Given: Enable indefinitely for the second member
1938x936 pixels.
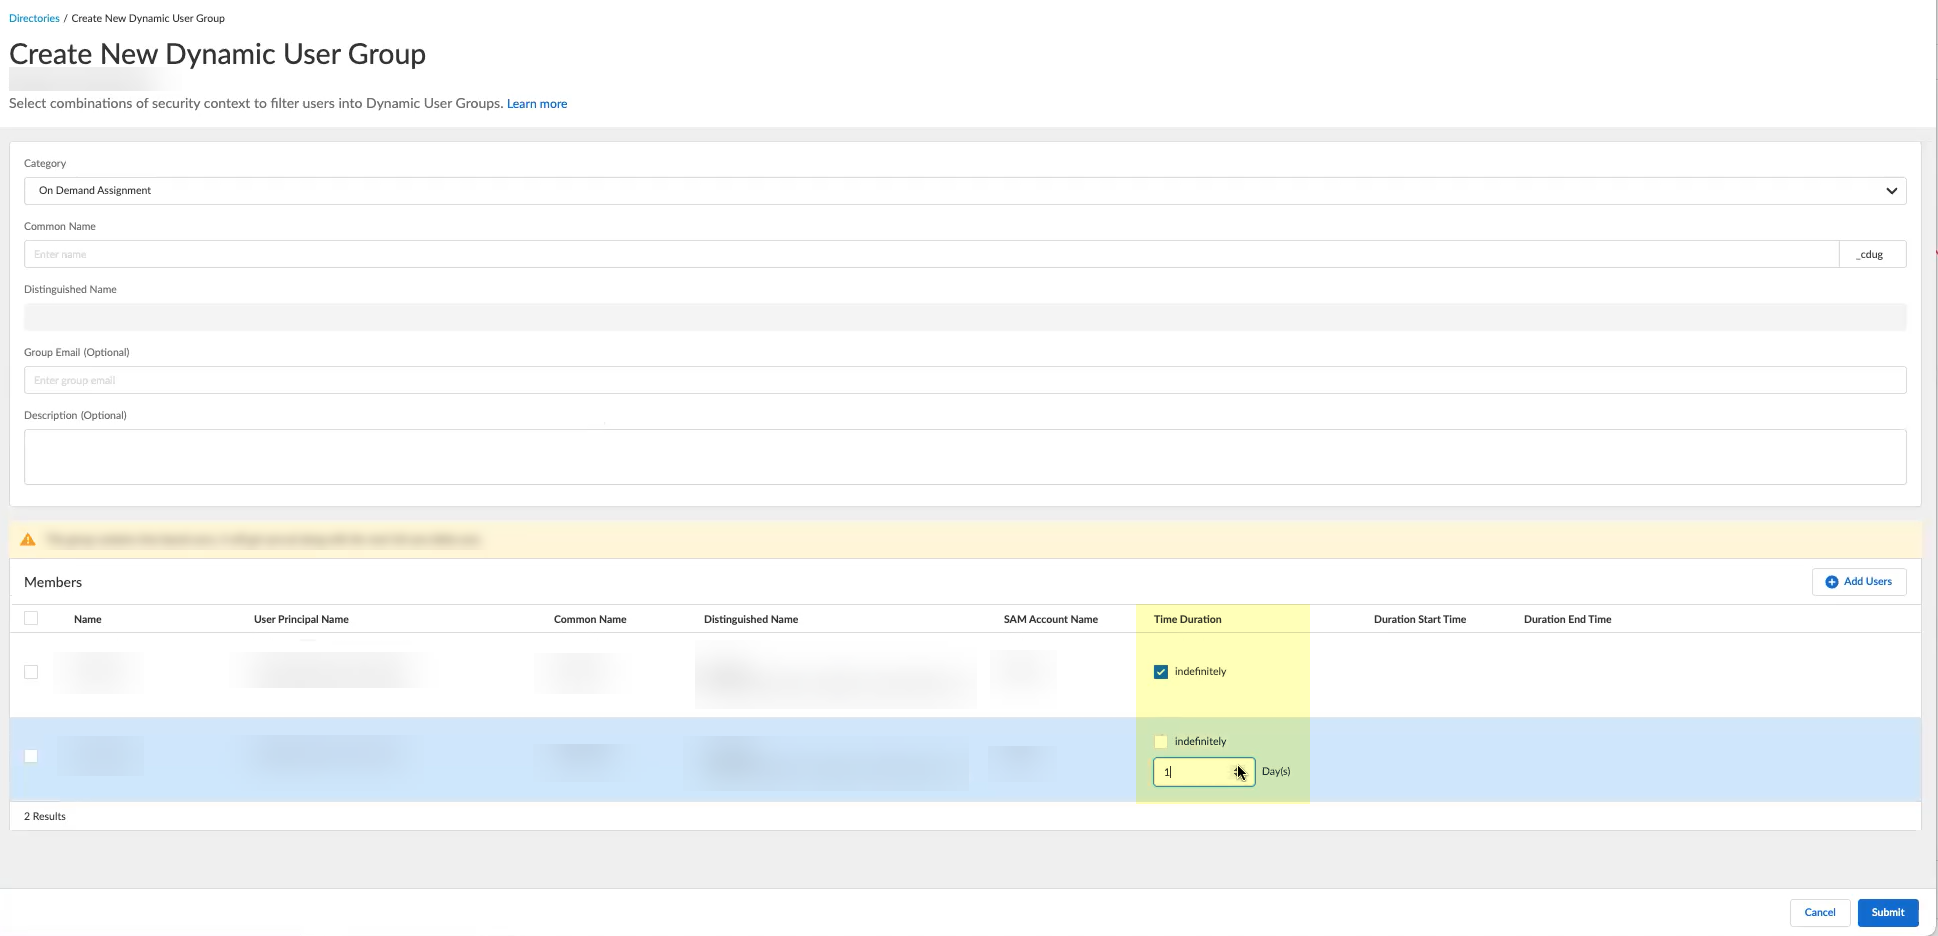Looking at the screenshot, I should [x=1160, y=742].
